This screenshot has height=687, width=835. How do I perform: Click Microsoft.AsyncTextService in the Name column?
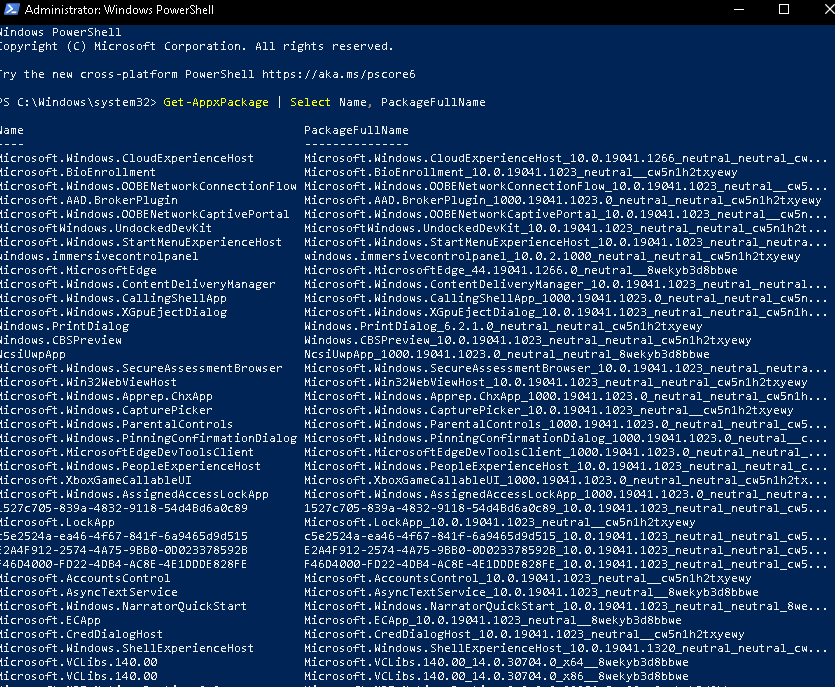click(x=89, y=592)
